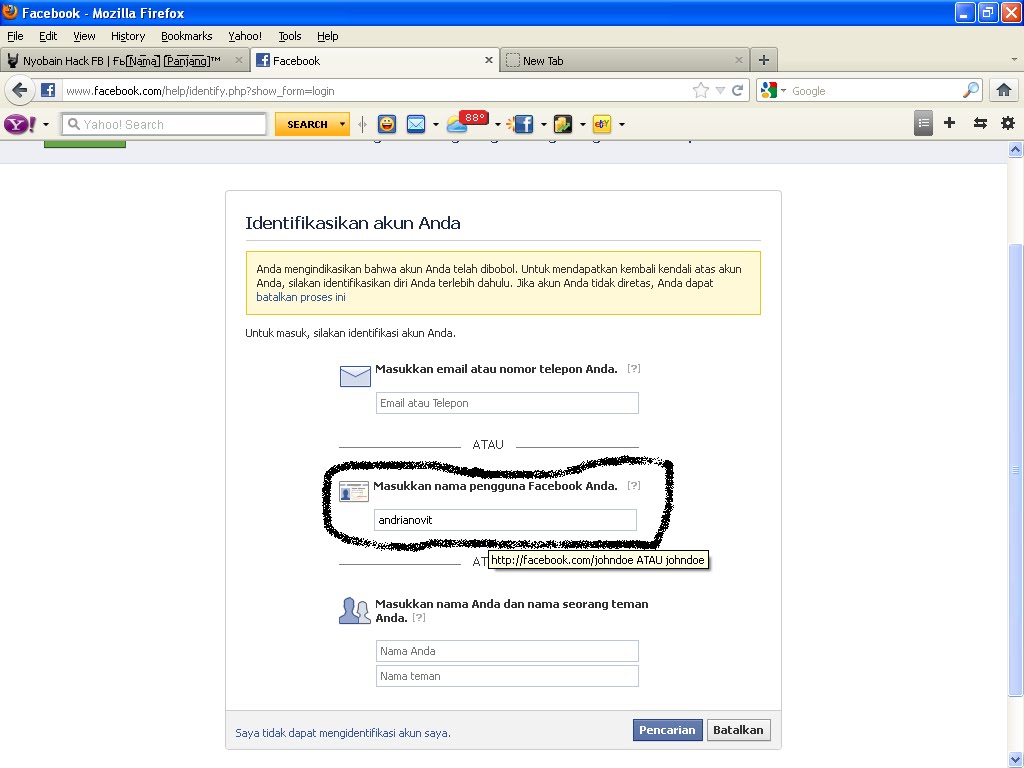Expand the Facebook toolbar icon dropdown arrow

[543, 124]
